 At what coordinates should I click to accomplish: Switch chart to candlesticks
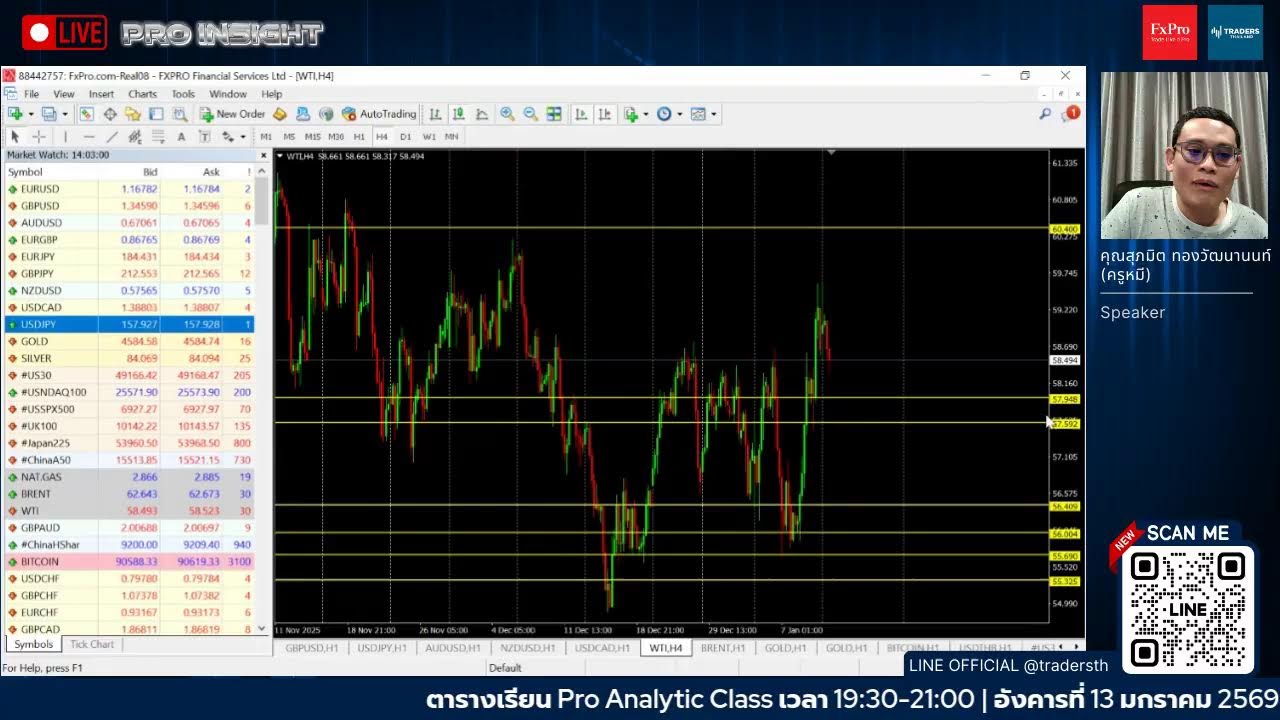[x=459, y=114]
